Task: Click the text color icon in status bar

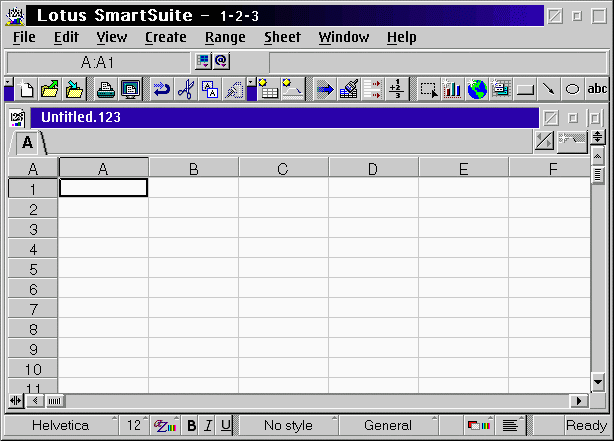Action: tap(165, 425)
